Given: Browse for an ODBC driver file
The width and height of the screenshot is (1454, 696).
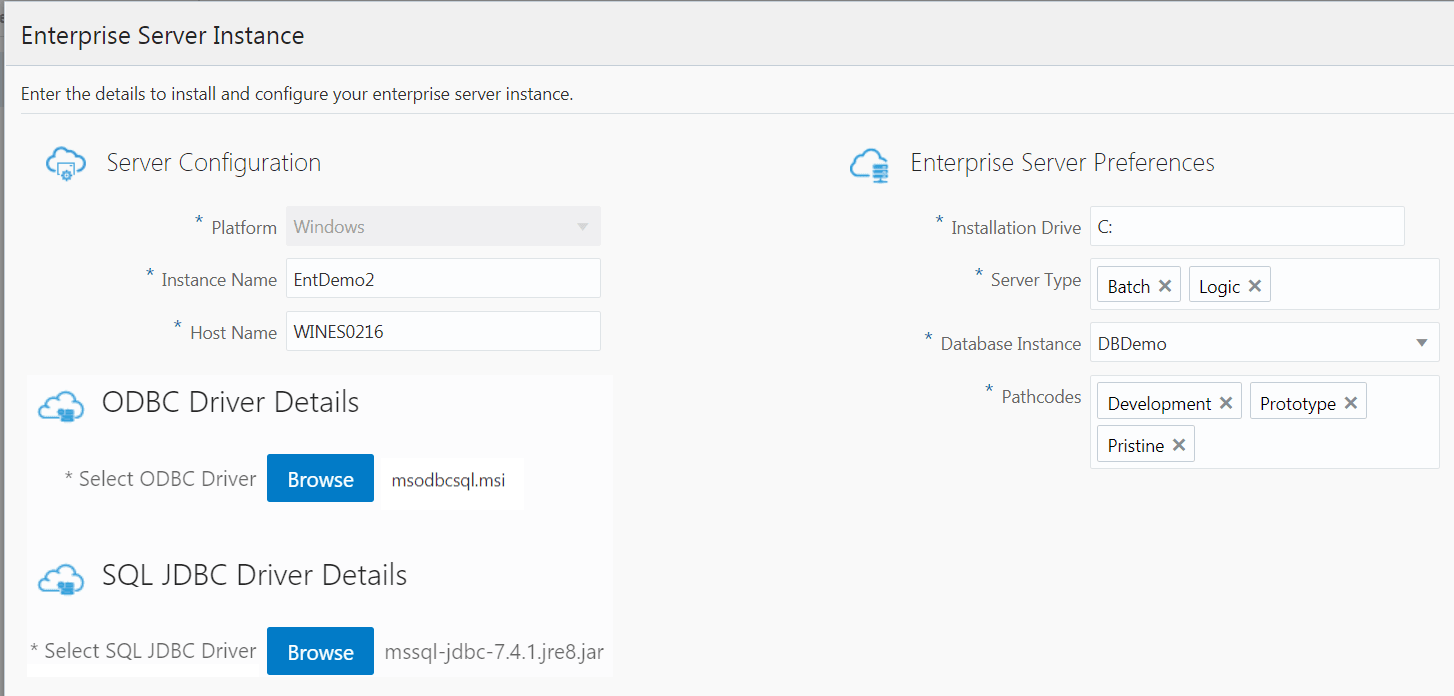Looking at the screenshot, I should click(x=320, y=478).
